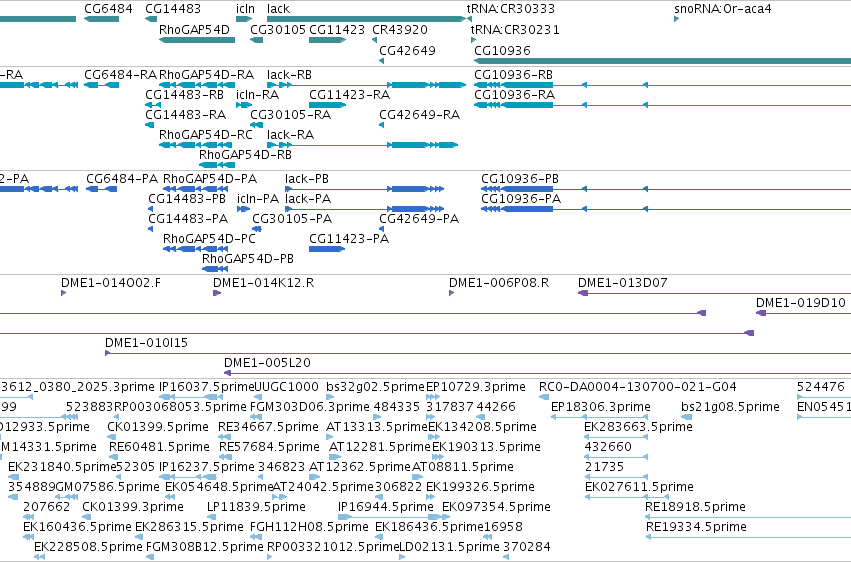851x562 pixels.
Task: Open the FGH112H08.5prime EST label
Action: click(x=309, y=527)
